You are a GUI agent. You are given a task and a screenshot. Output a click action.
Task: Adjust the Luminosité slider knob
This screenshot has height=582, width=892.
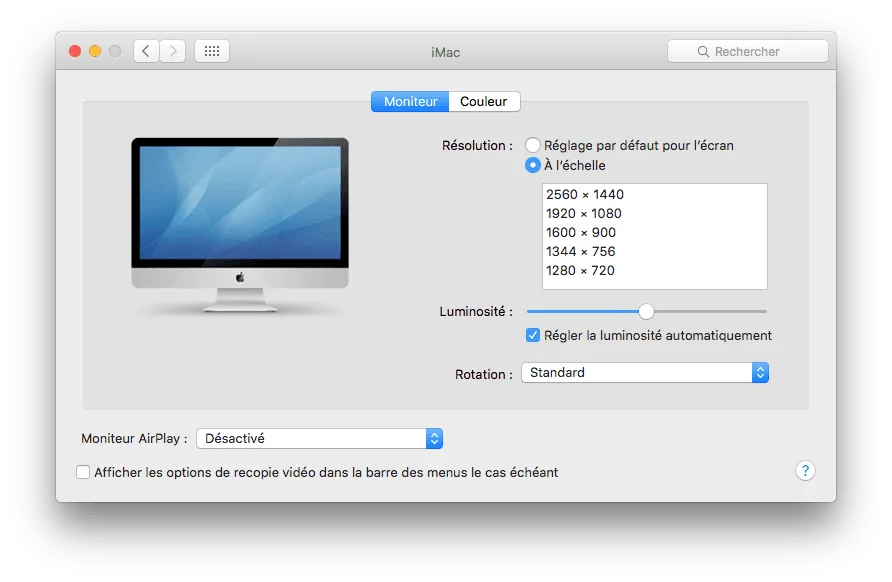pos(646,311)
